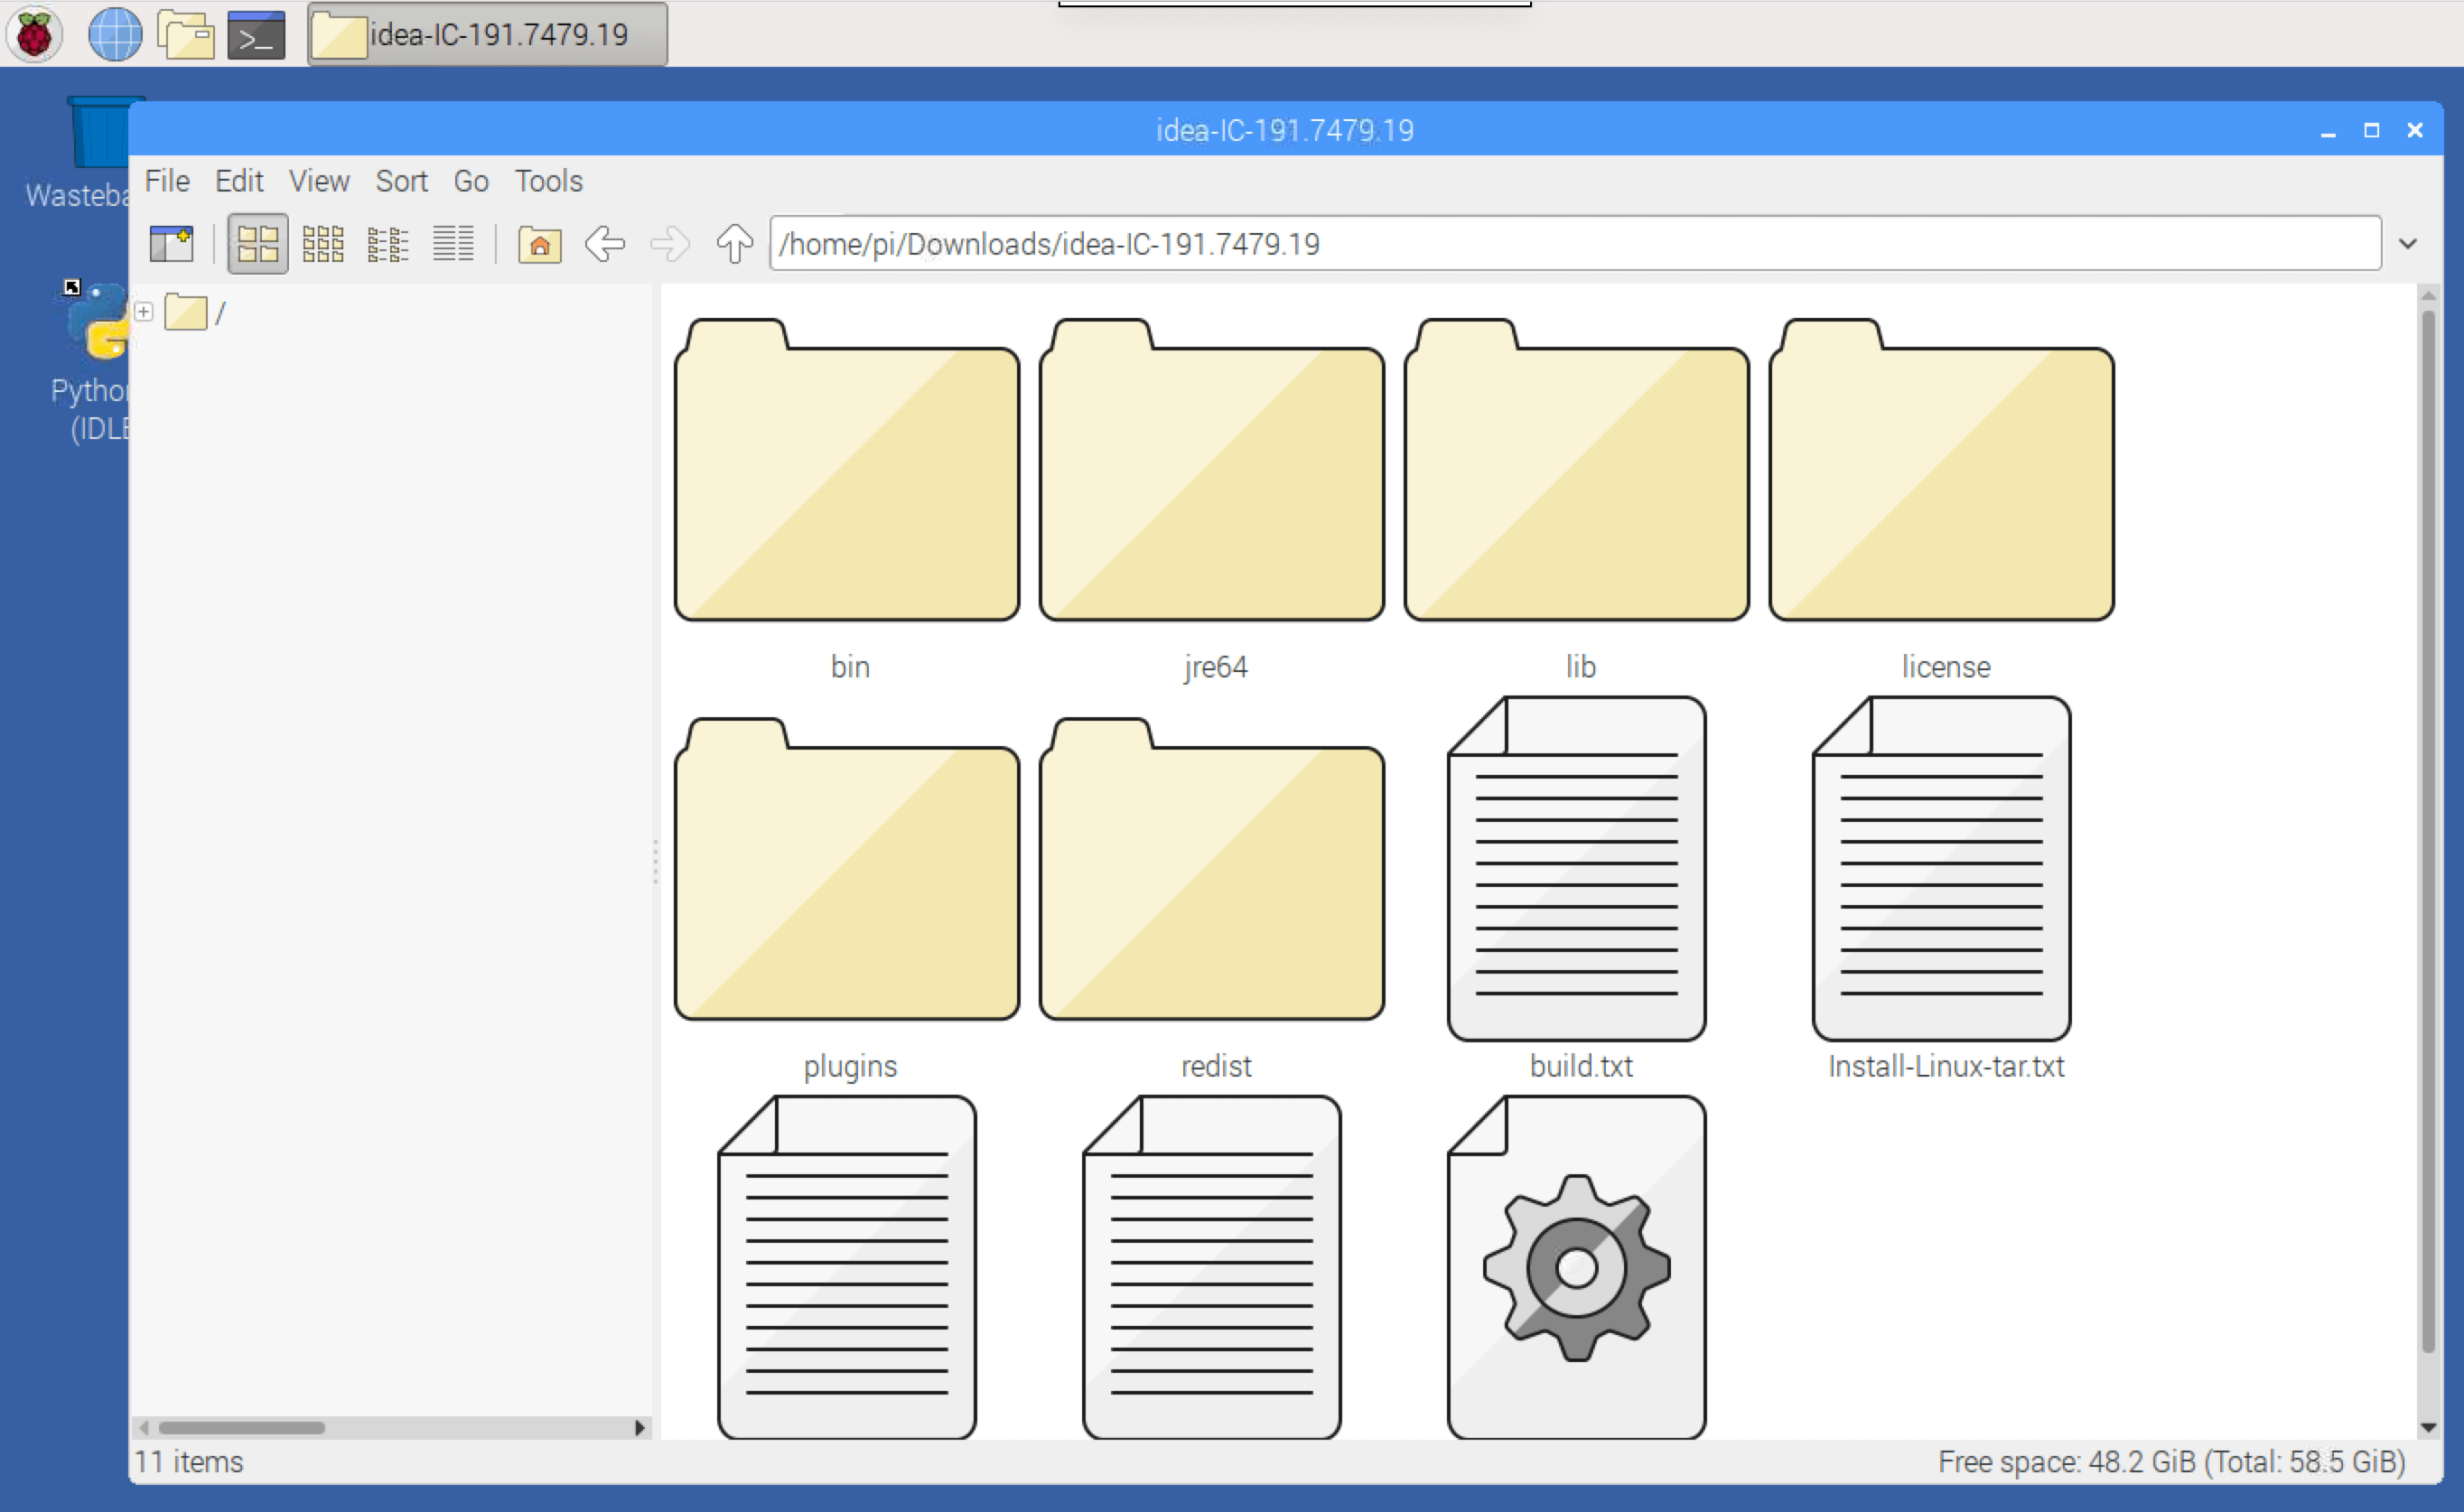The width and height of the screenshot is (2464, 1512).
Task: Click the forward navigation button
Action: (668, 243)
